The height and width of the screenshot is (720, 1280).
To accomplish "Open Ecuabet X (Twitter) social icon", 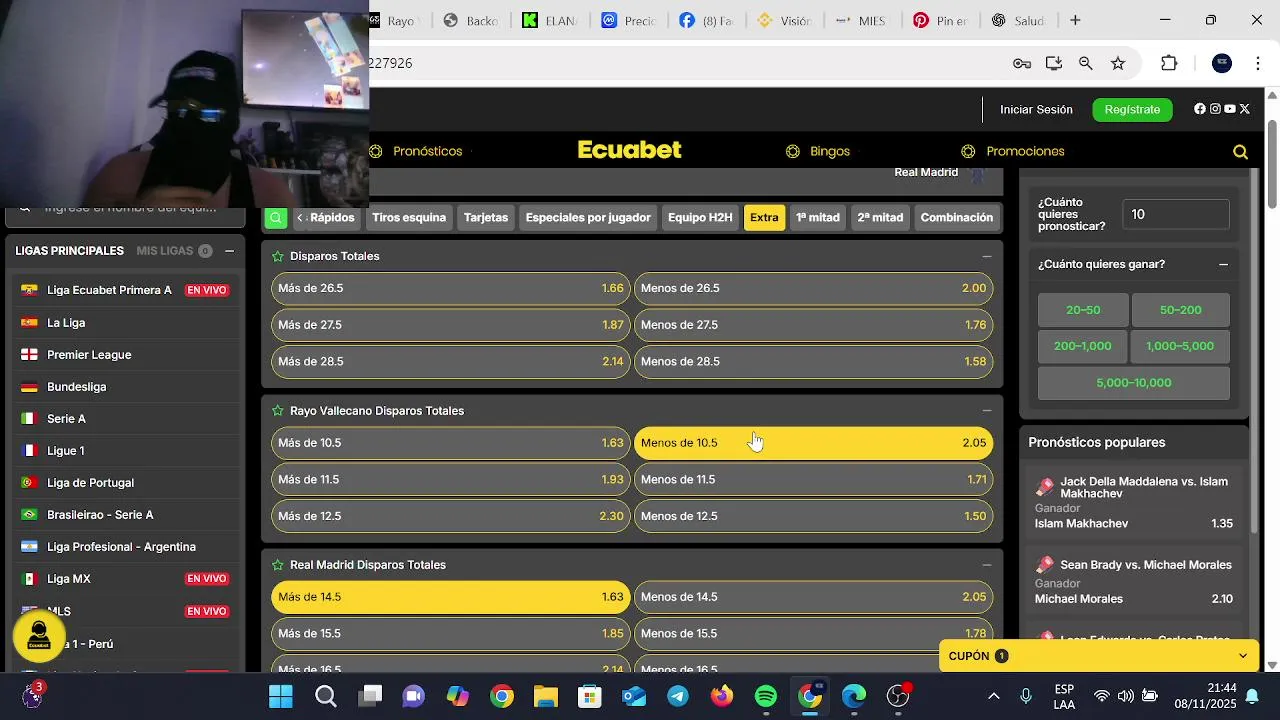I will click(1245, 109).
